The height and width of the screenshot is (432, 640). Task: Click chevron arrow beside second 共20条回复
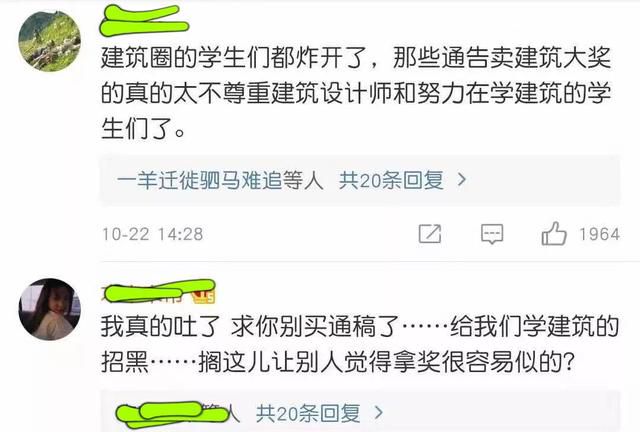379,413
